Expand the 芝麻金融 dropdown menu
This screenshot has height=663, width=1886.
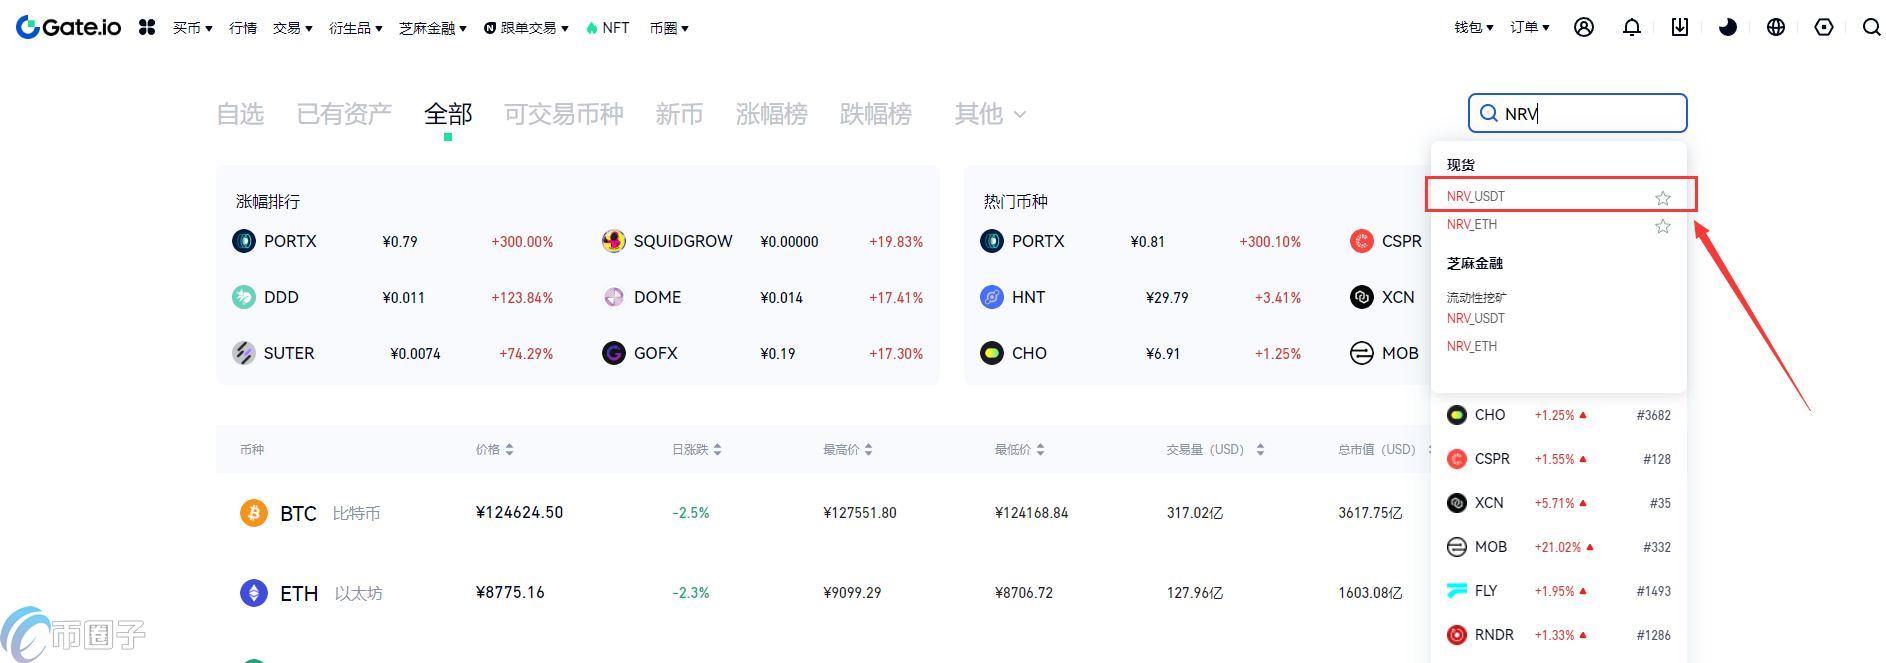(x=432, y=28)
